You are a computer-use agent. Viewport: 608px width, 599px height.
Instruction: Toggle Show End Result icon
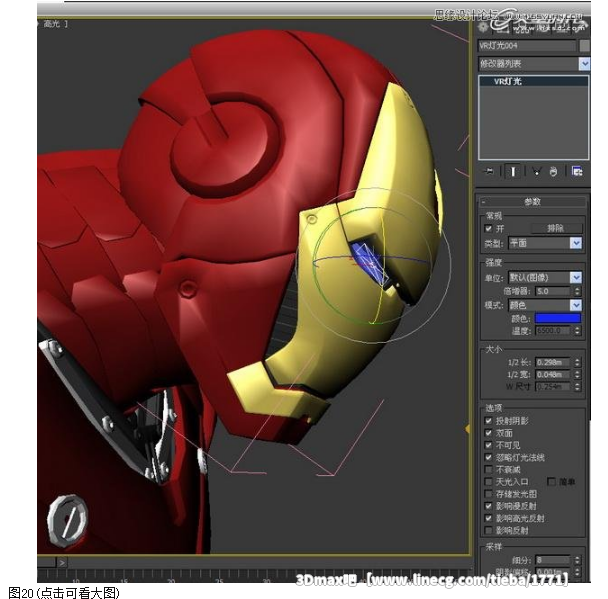tap(513, 171)
